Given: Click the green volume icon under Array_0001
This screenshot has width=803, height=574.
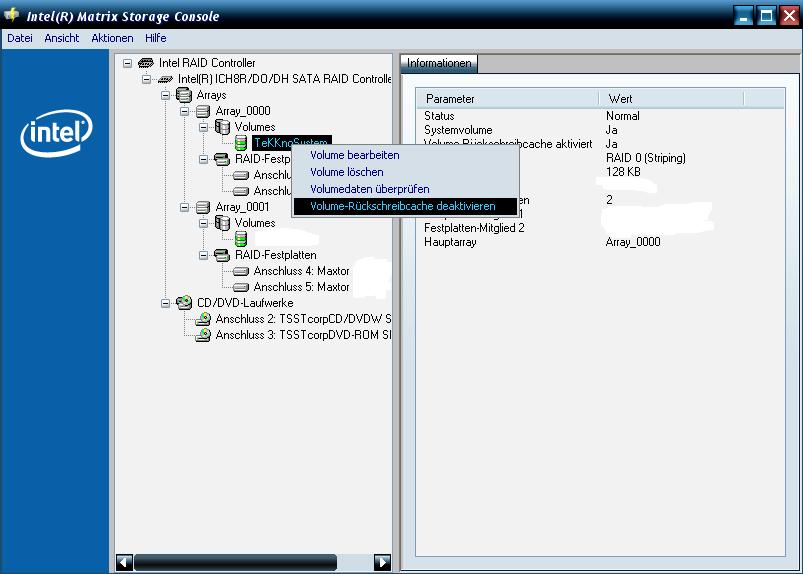Looking at the screenshot, I should click(241, 239).
